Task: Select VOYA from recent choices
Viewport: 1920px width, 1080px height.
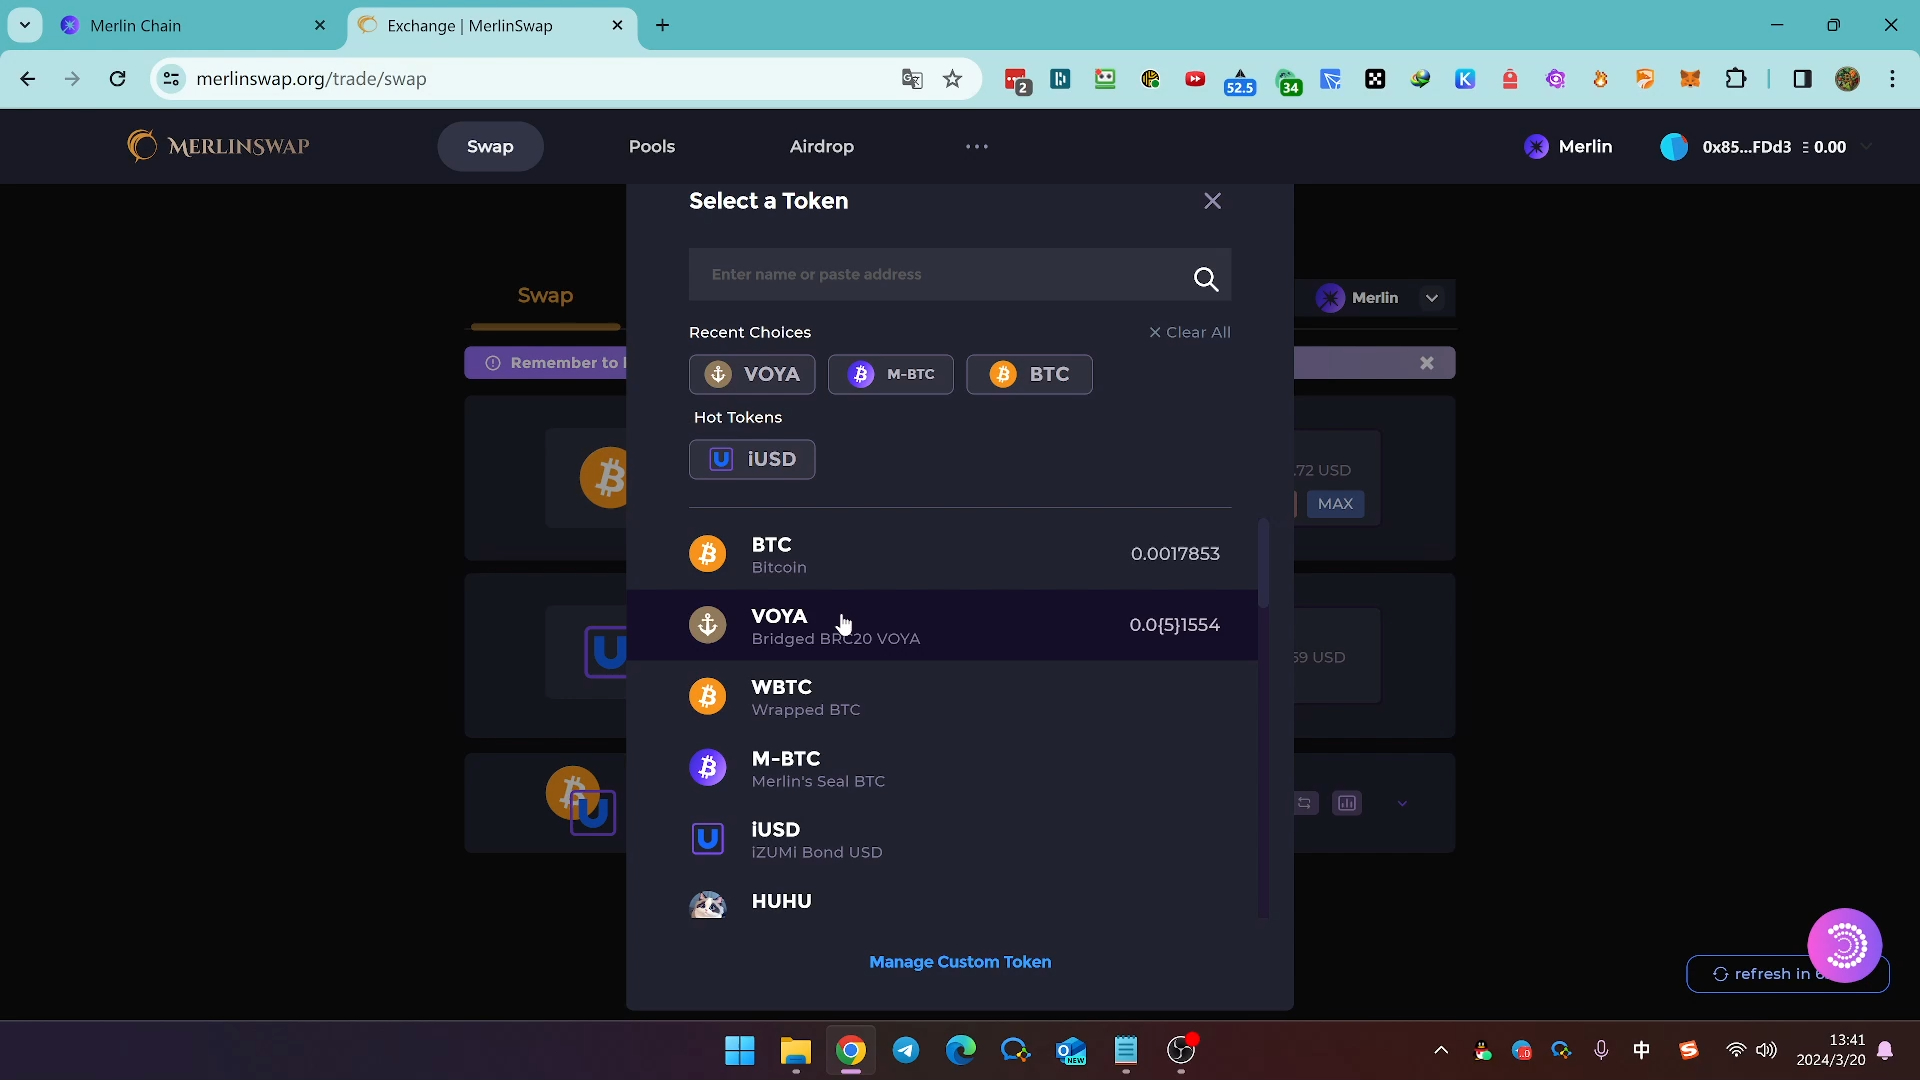Action: click(x=753, y=373)
